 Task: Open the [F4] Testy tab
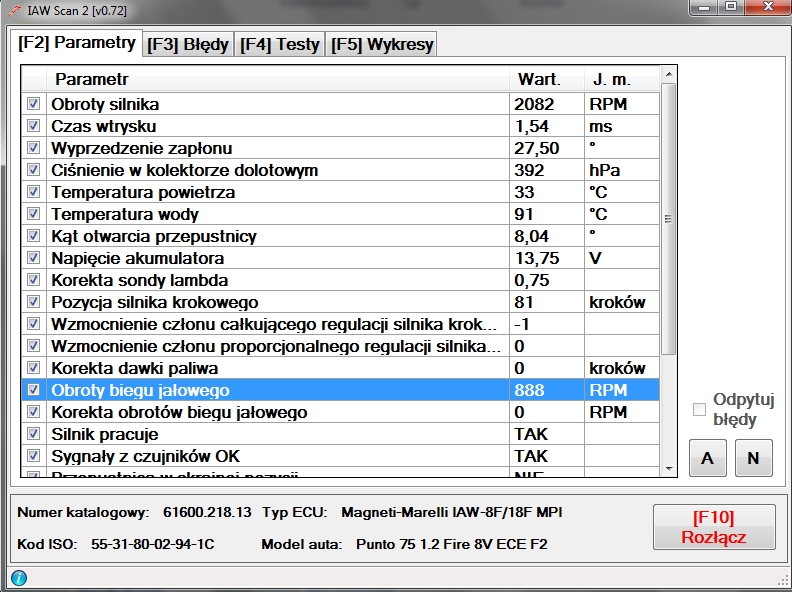coord(280,44)
